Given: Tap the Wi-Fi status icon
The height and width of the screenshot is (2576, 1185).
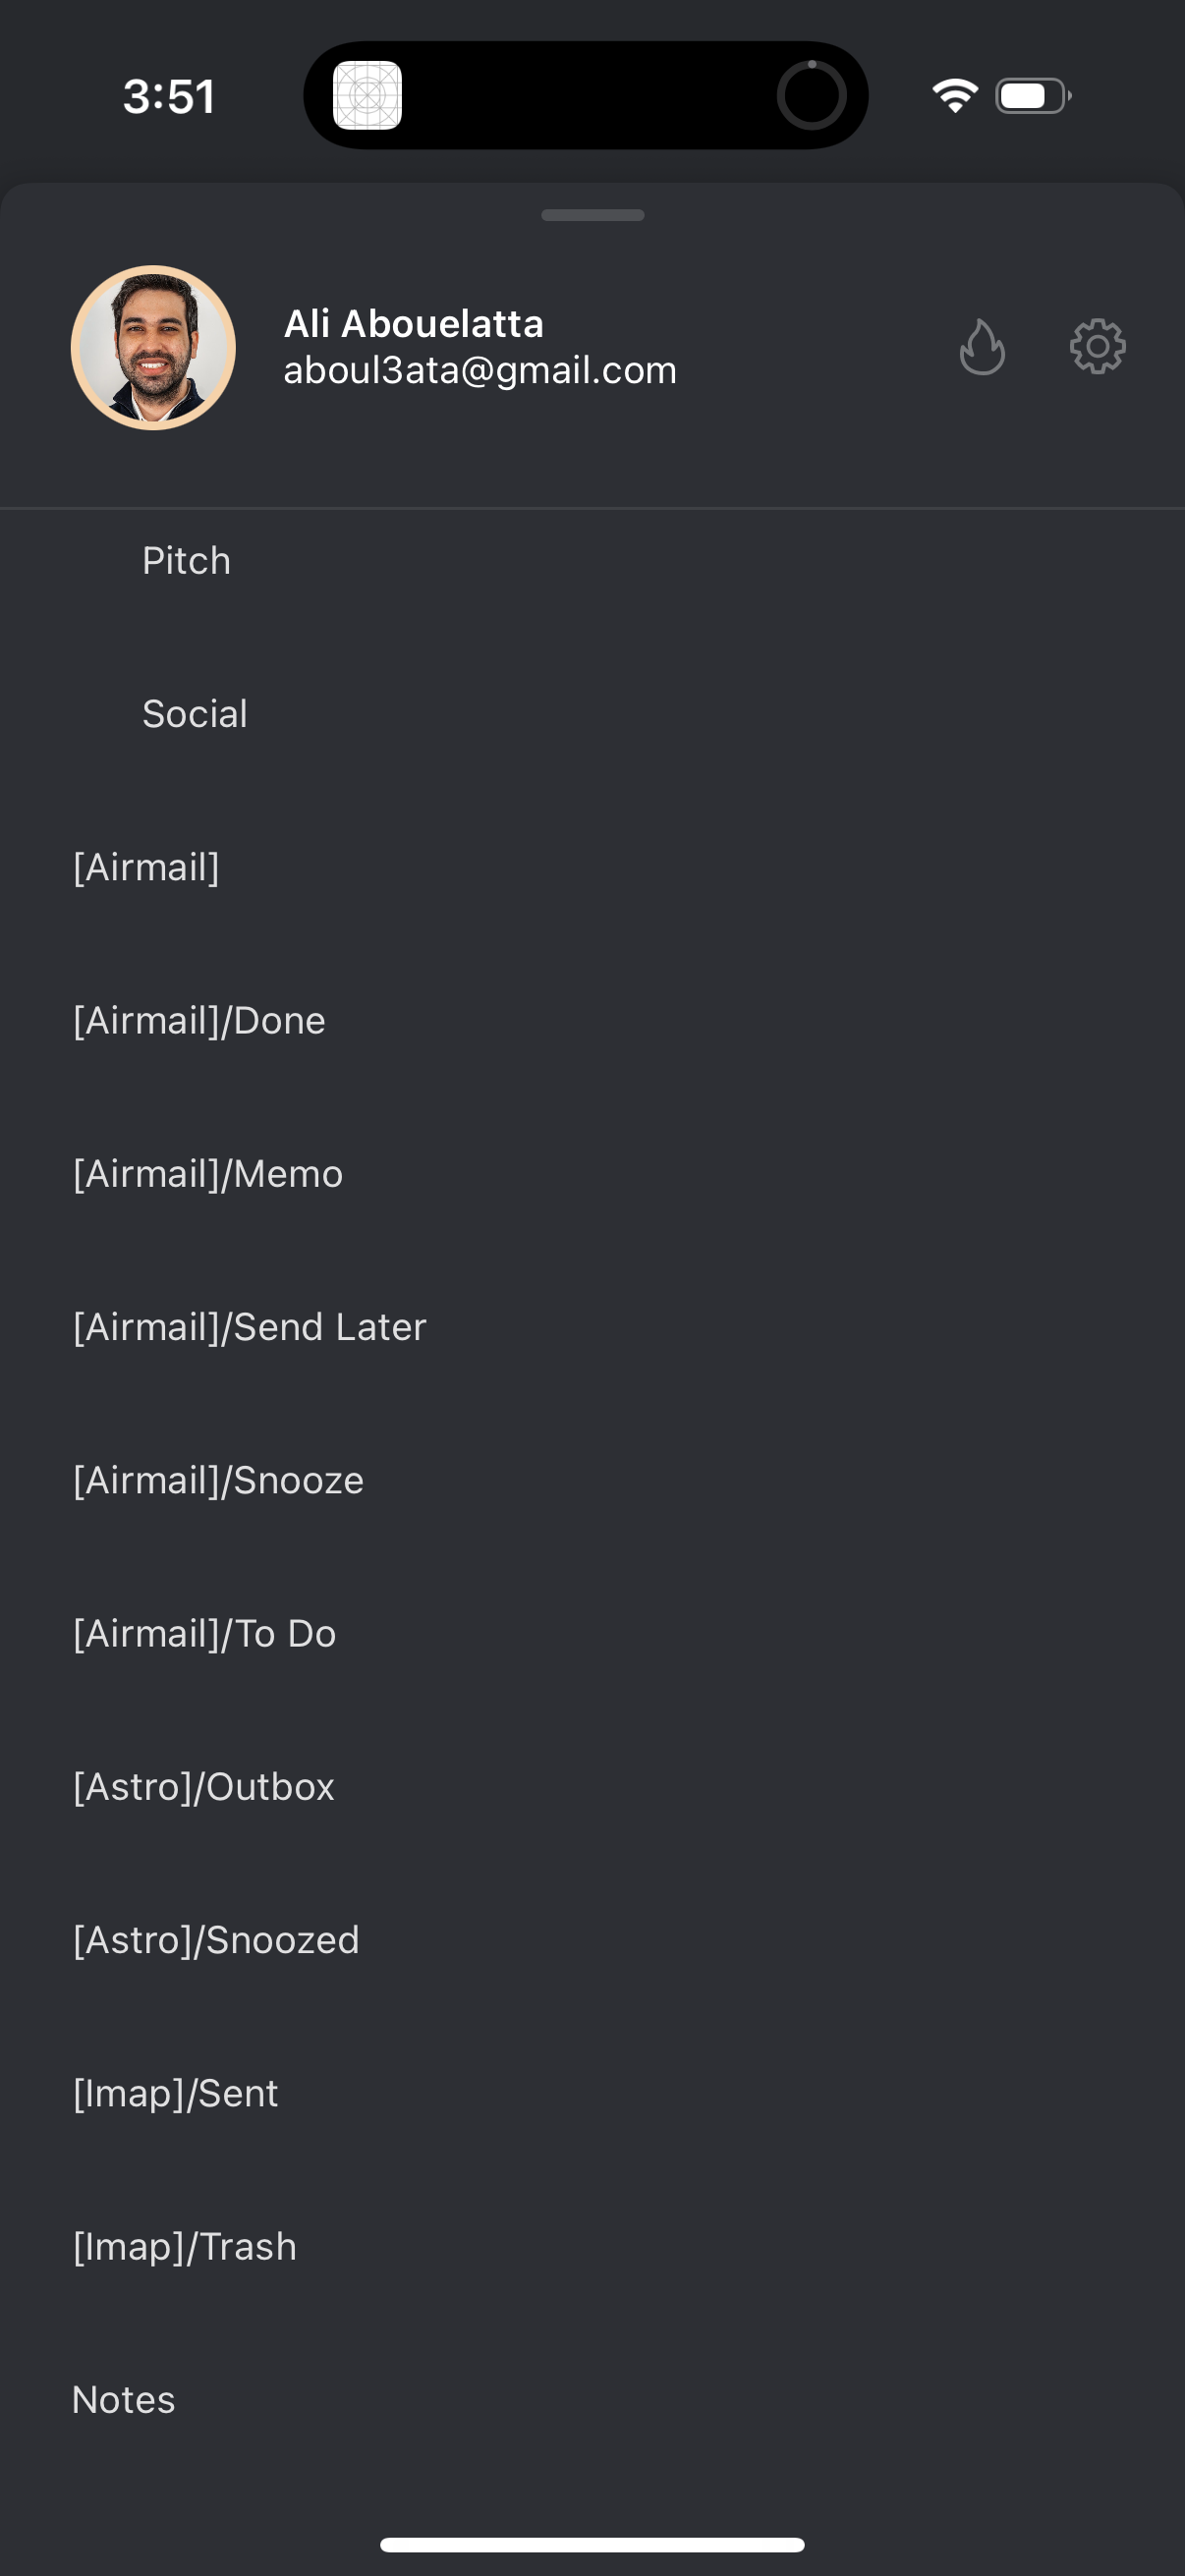Looking at the screenshot, I should click(x=954, y=96).
